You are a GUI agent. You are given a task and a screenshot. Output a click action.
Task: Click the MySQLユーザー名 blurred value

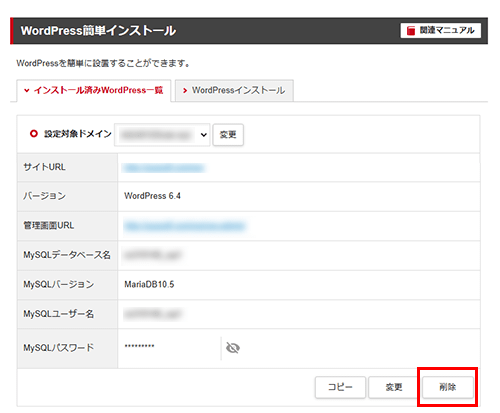point(153,314)
